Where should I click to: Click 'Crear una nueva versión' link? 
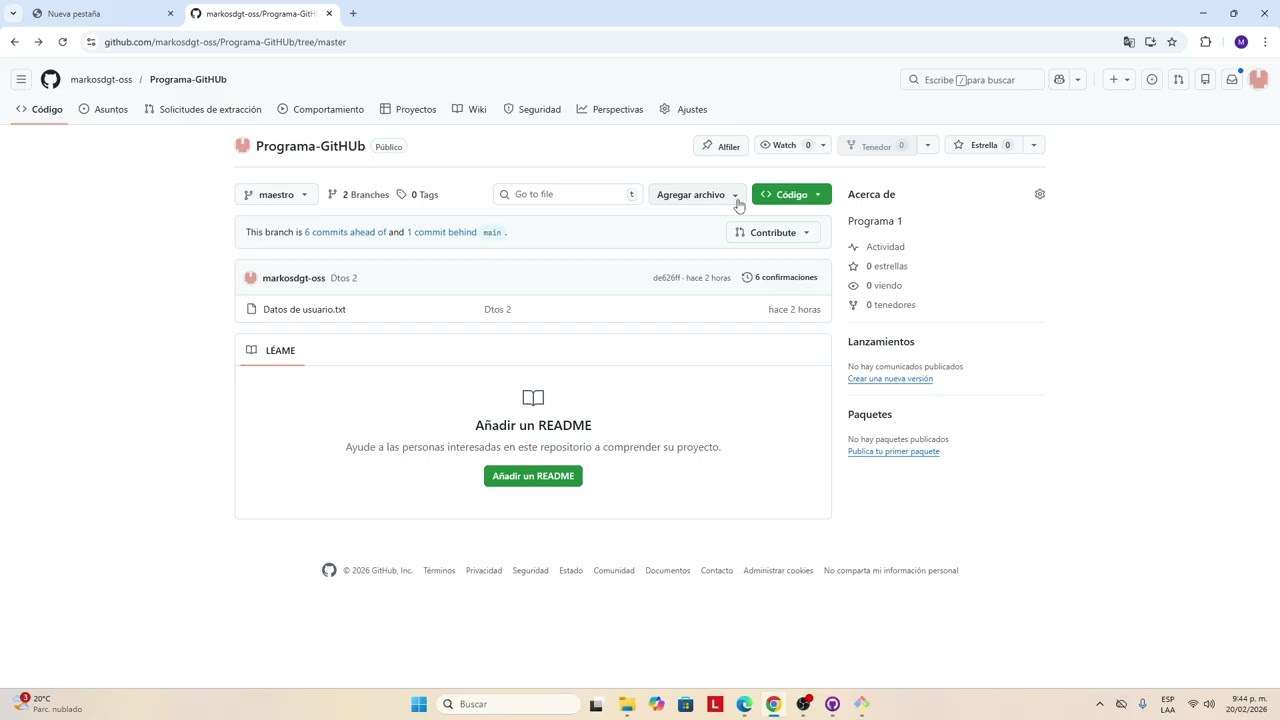coord(890,379)
